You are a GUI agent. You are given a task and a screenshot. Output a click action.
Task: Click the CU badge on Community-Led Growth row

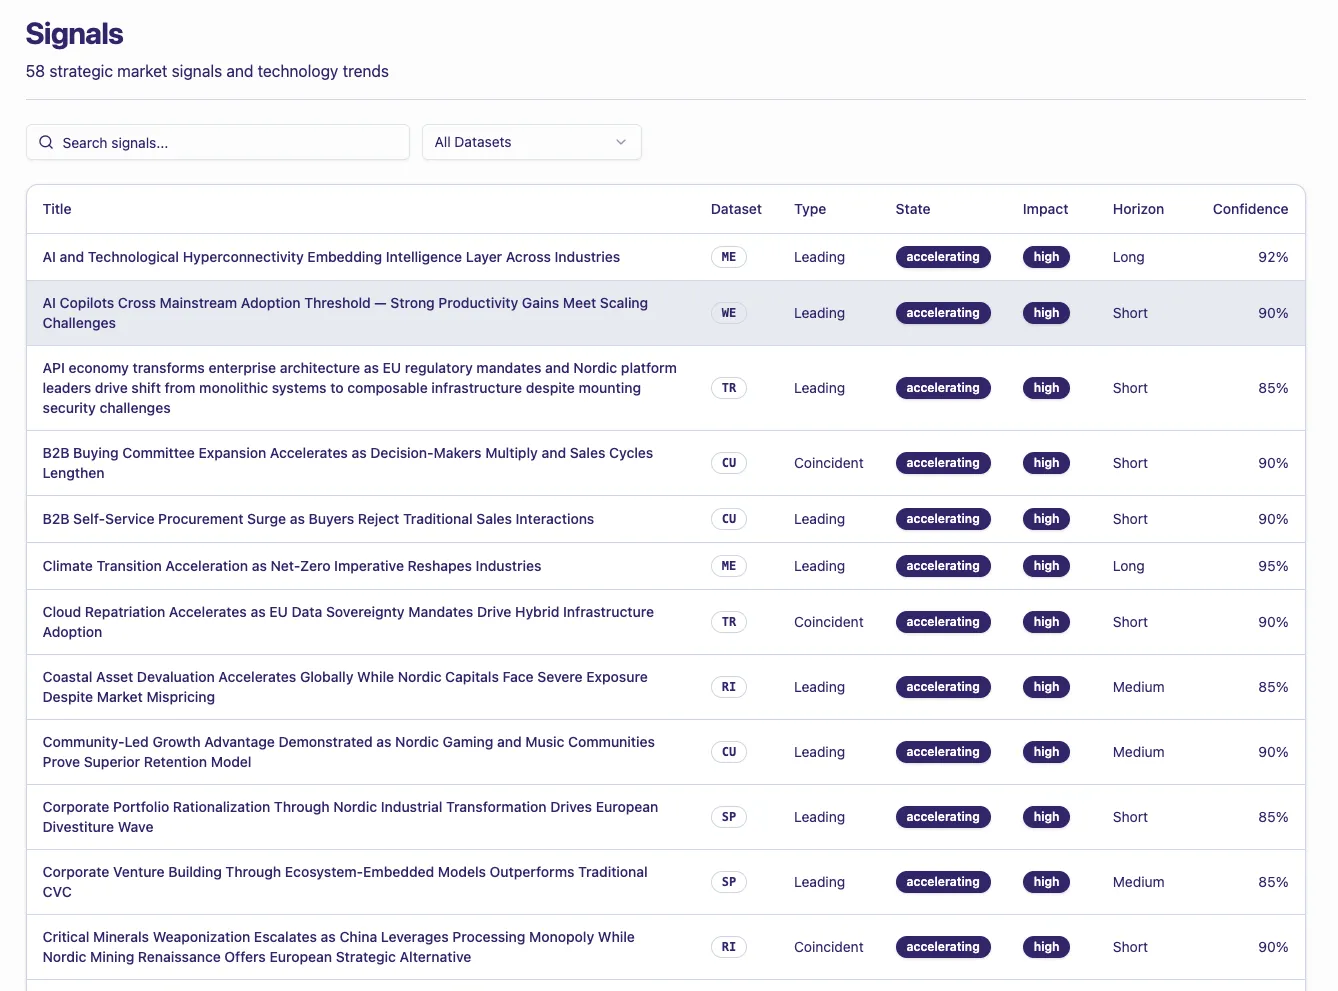tap(728, 752)
